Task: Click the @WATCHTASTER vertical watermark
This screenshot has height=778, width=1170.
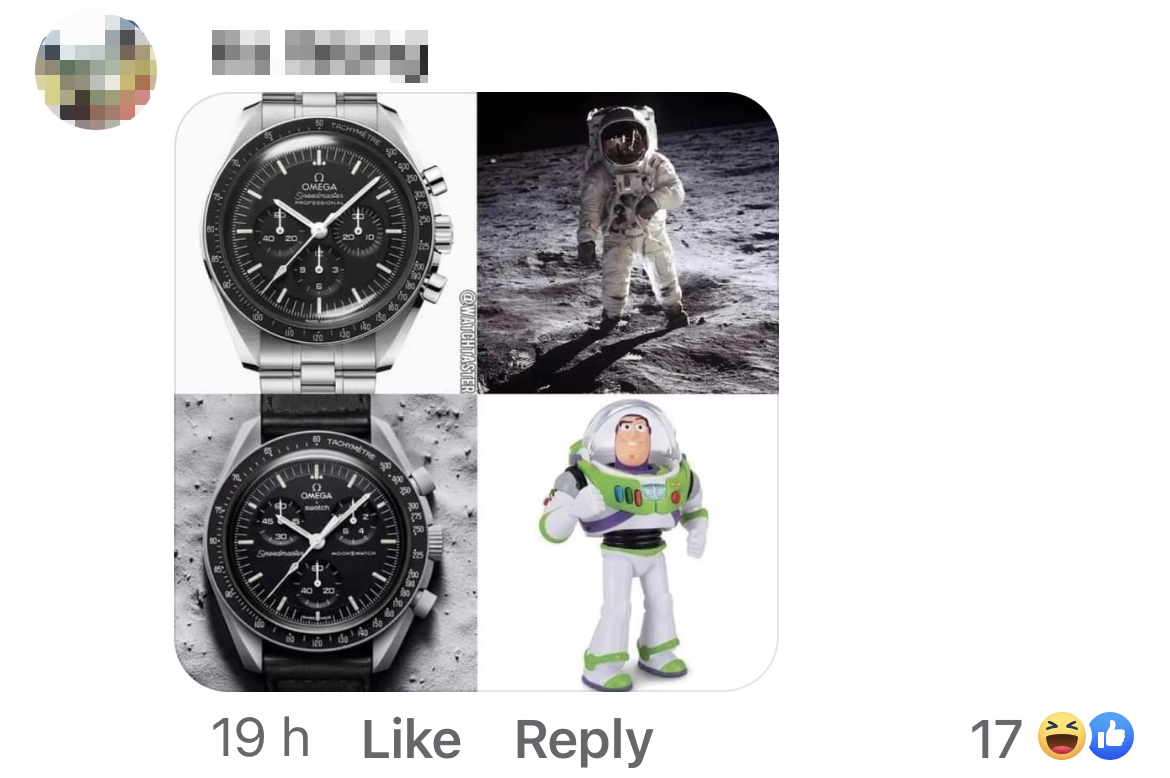Action: point(466,341)
